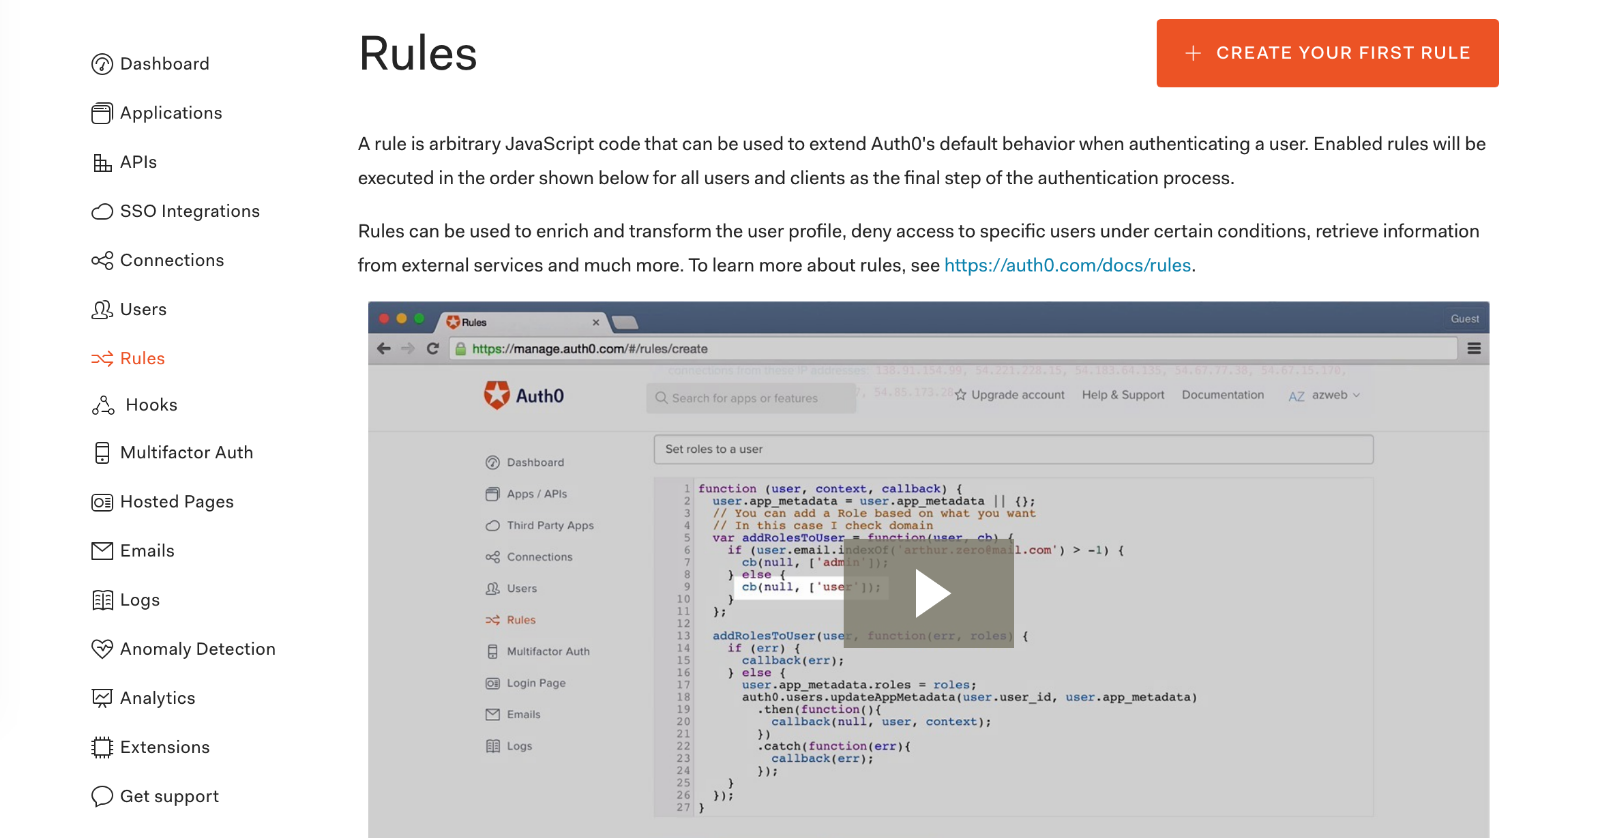Go to SSO Integrations
Viewport: 1600px width, 838px height.
(x=176, y=211)
